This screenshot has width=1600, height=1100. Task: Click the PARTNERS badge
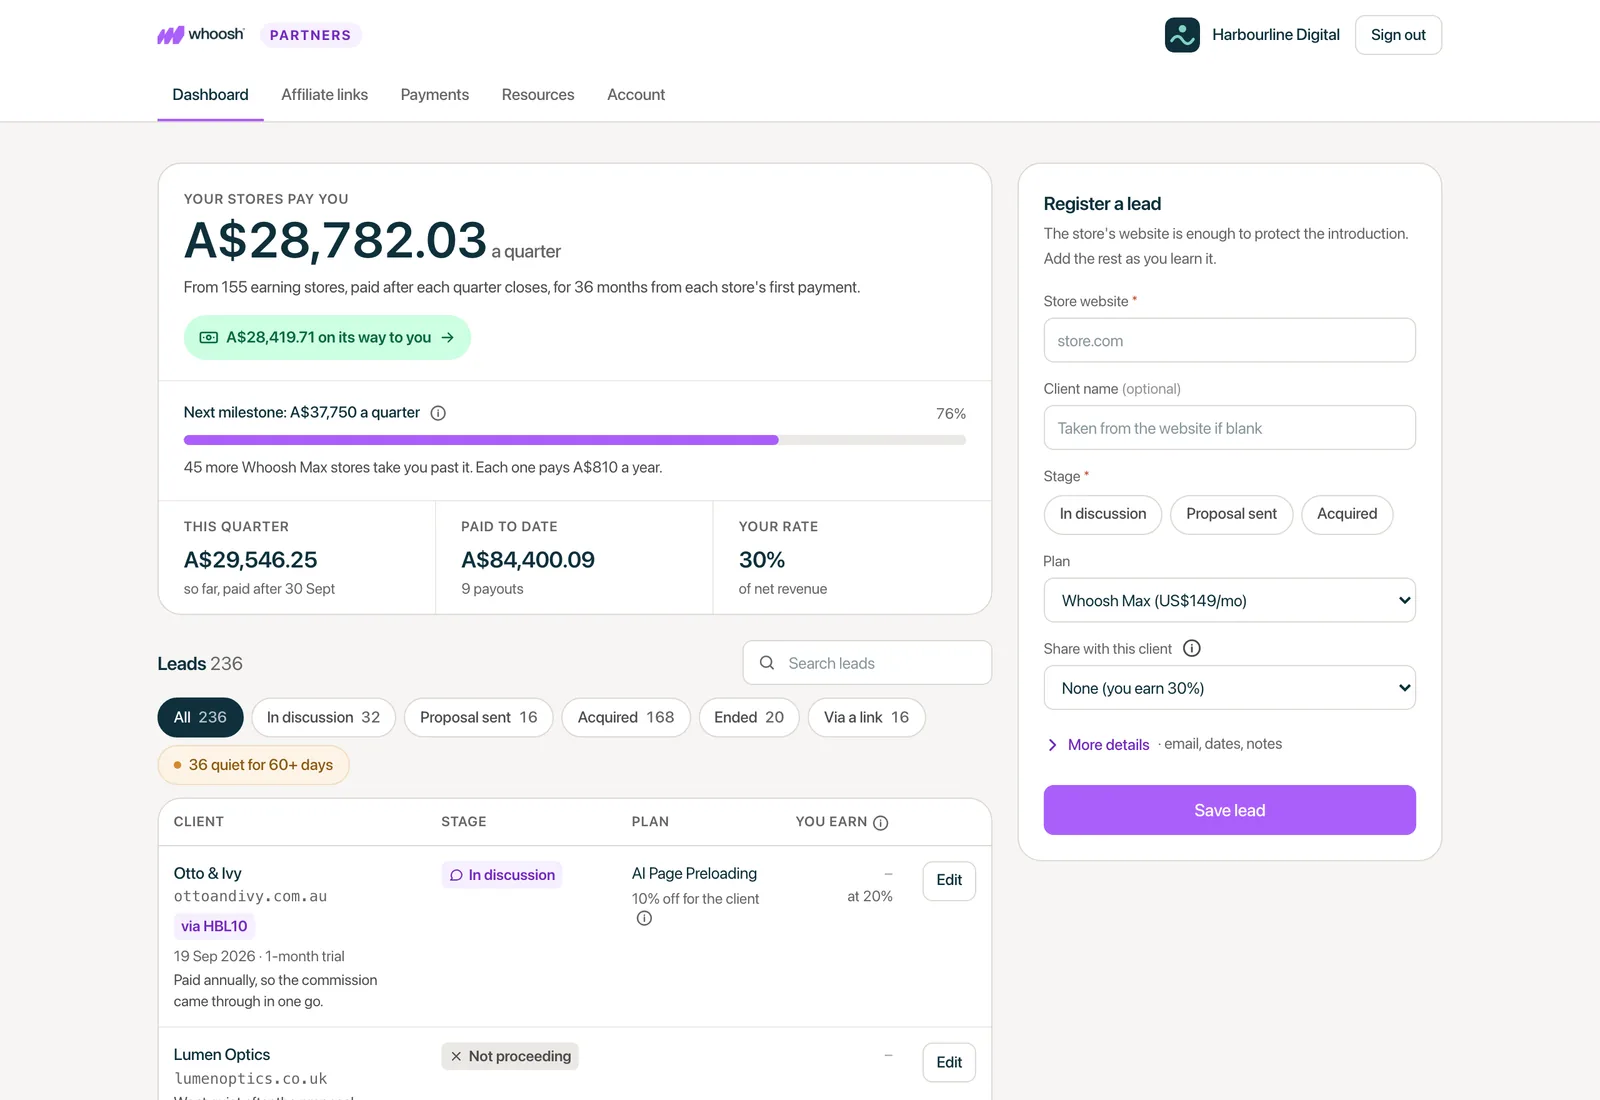pyautogui.click(x=311, y=35)
